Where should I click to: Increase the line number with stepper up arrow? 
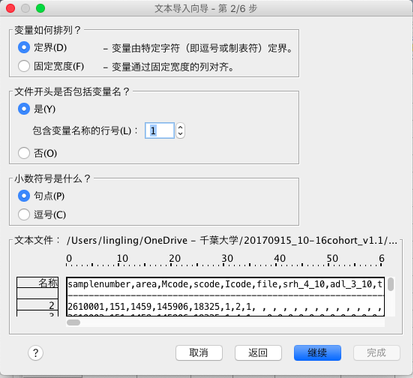pos(180,127)
